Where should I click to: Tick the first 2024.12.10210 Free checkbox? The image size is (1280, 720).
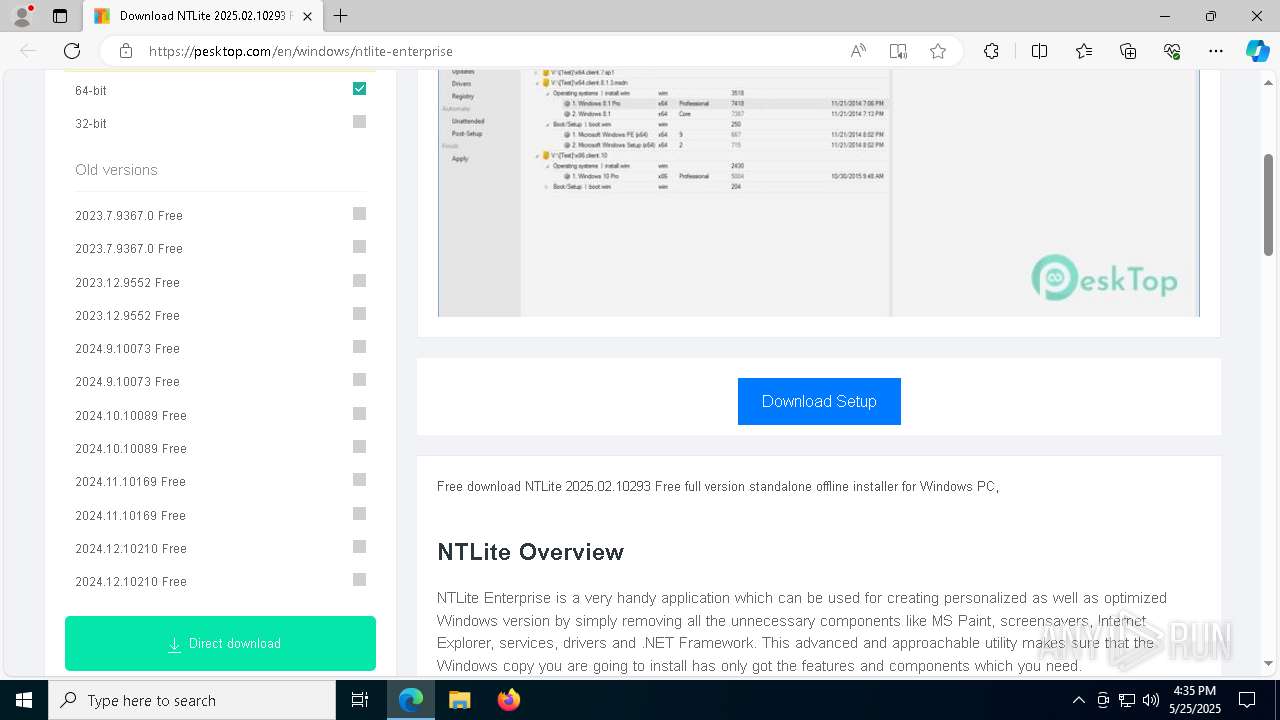(360, 547)
